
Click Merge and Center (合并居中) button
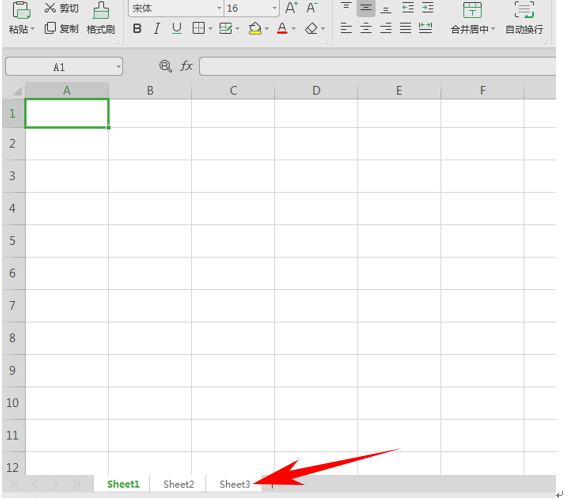click(472, 18)
